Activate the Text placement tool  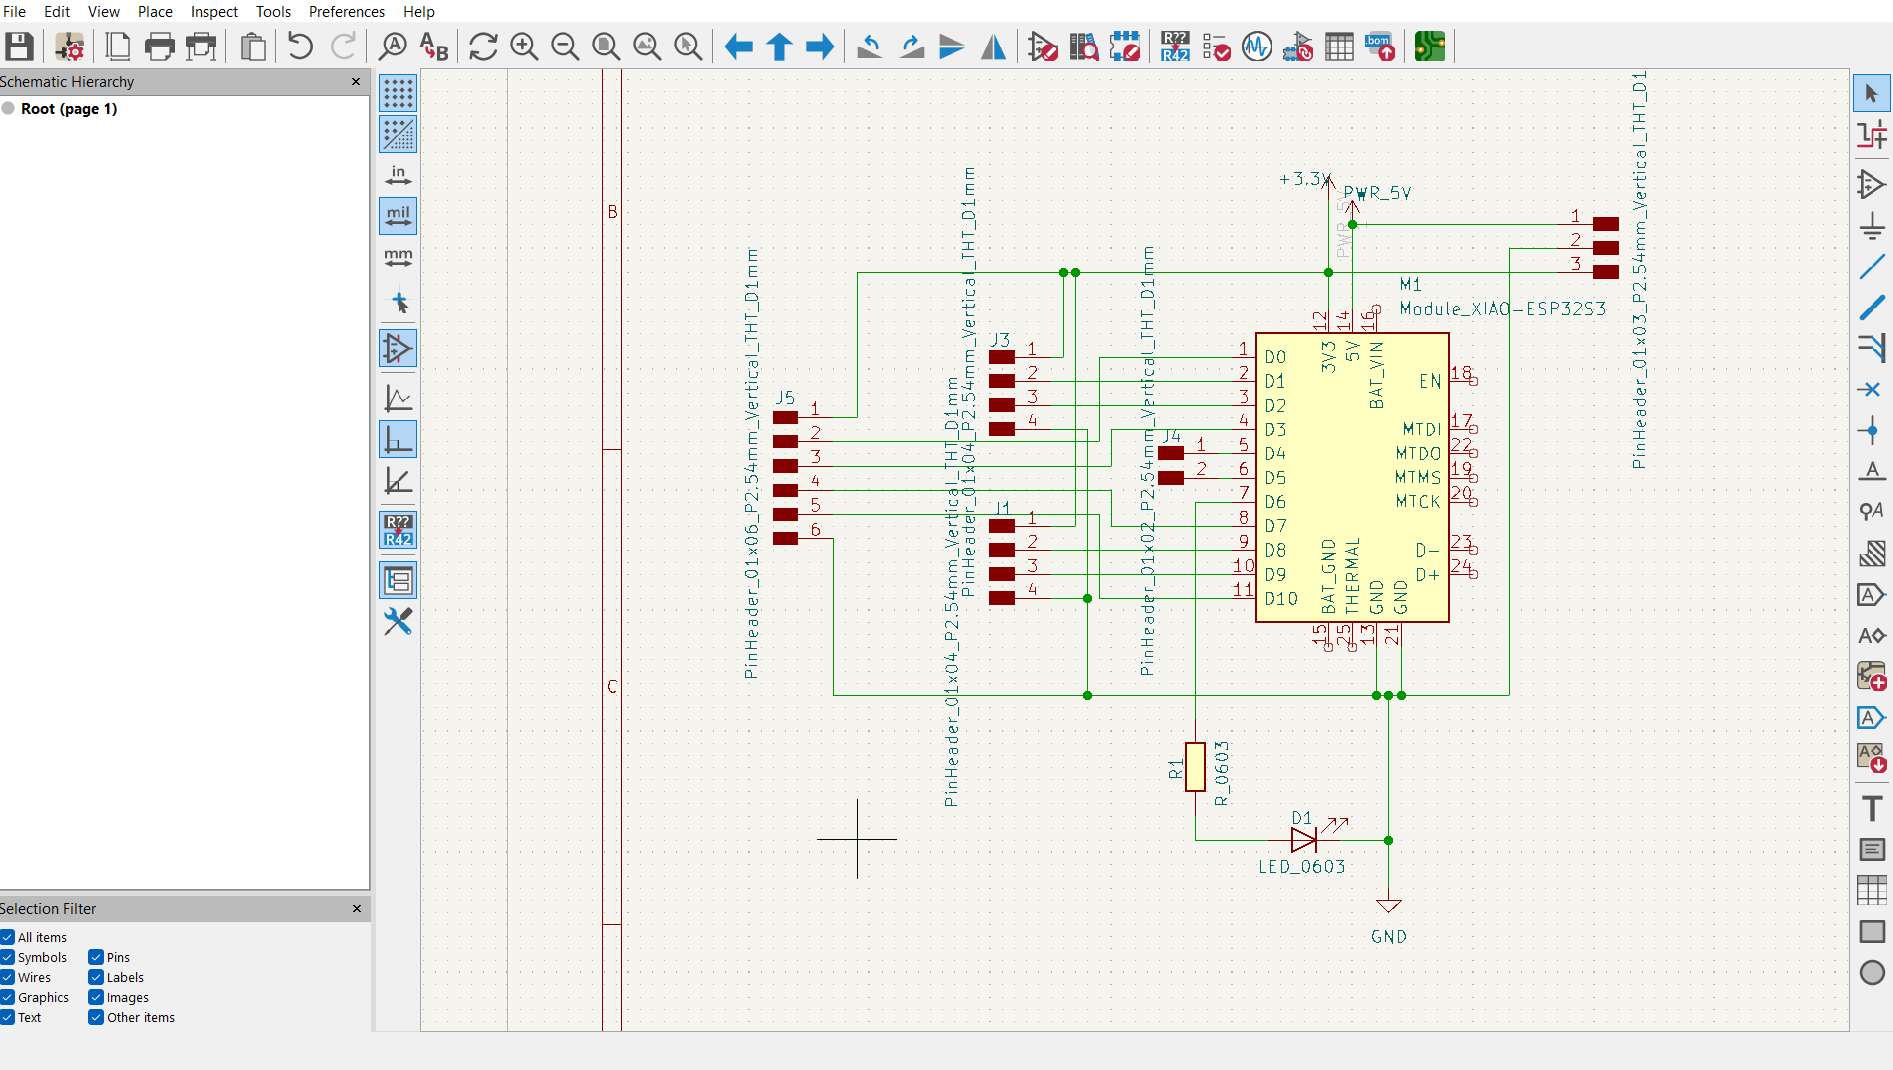point(1871,807)
